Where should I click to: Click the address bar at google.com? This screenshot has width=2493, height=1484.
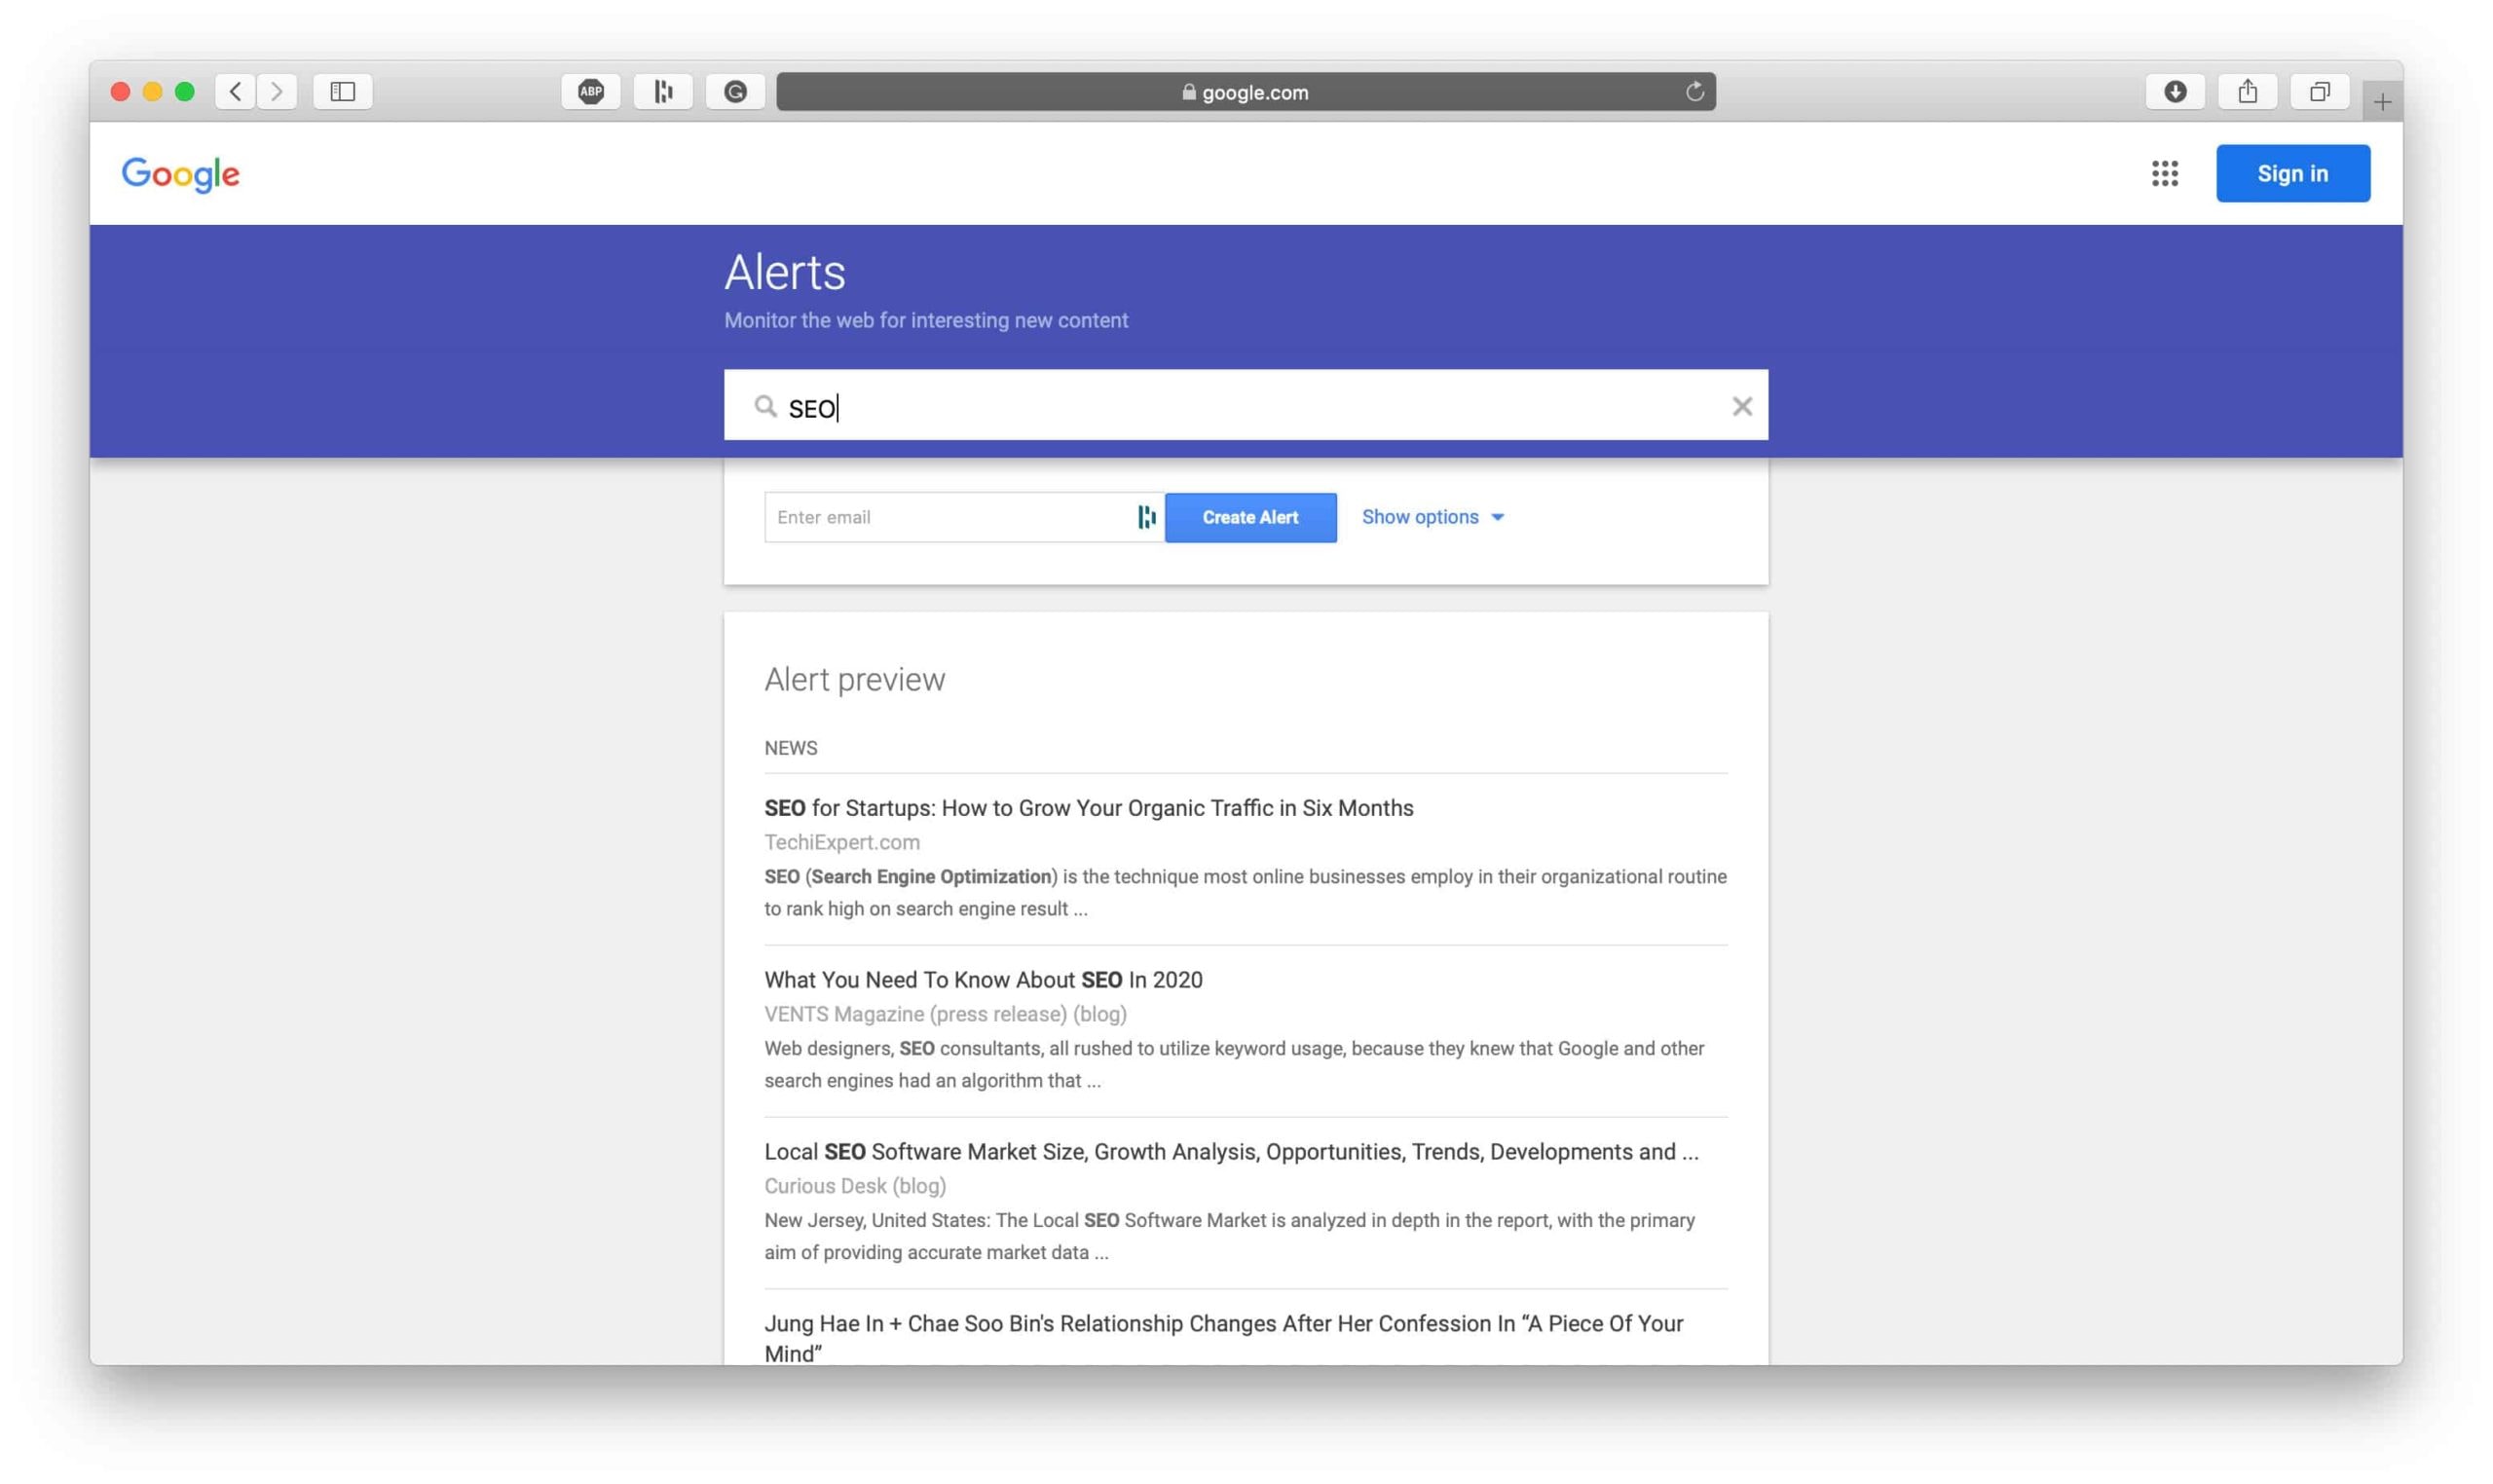1247,92
